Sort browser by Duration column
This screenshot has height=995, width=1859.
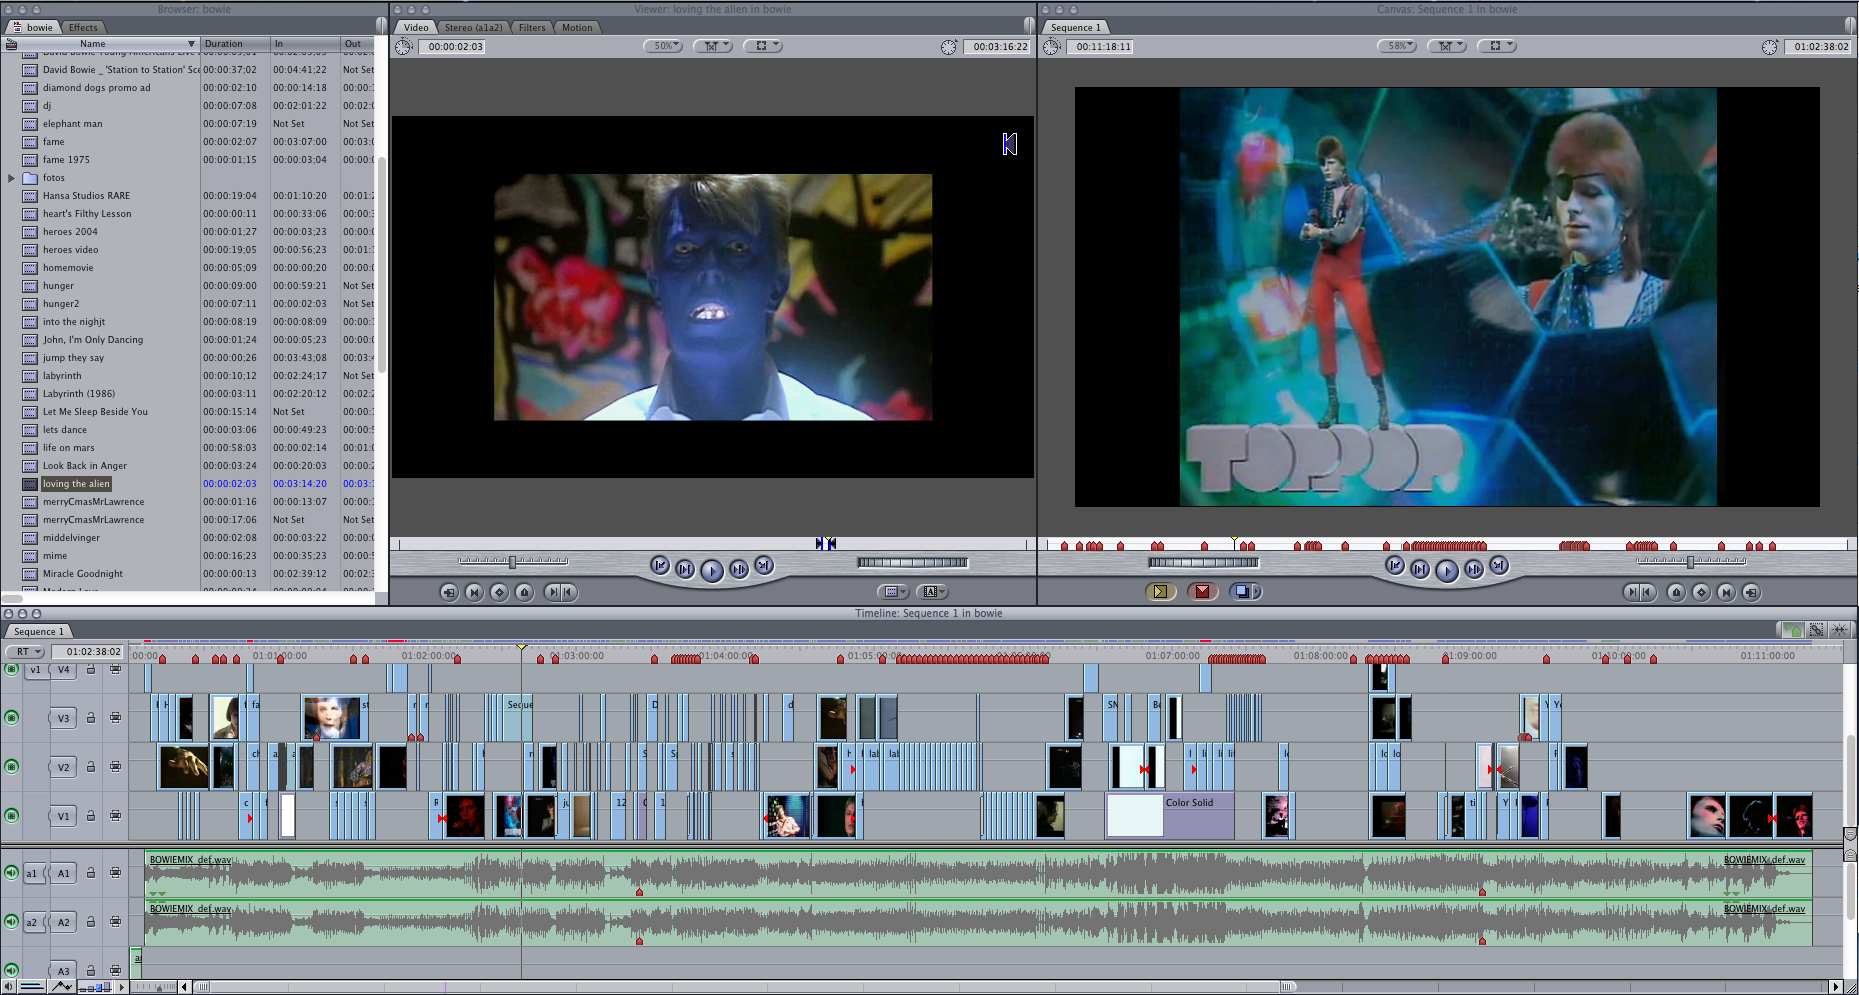[x=235, y=44]
